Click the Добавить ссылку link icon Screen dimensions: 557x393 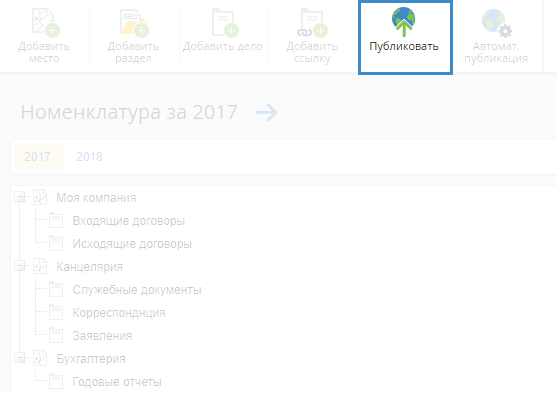(312, 23)
